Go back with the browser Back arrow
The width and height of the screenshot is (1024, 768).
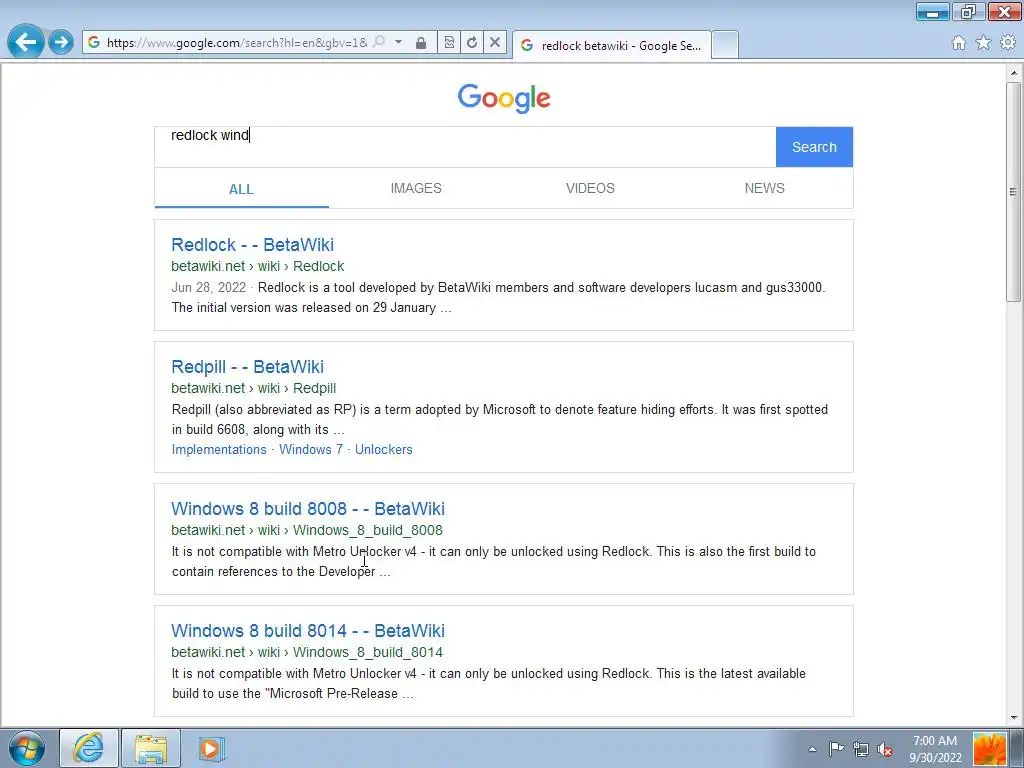pos(25,42)
